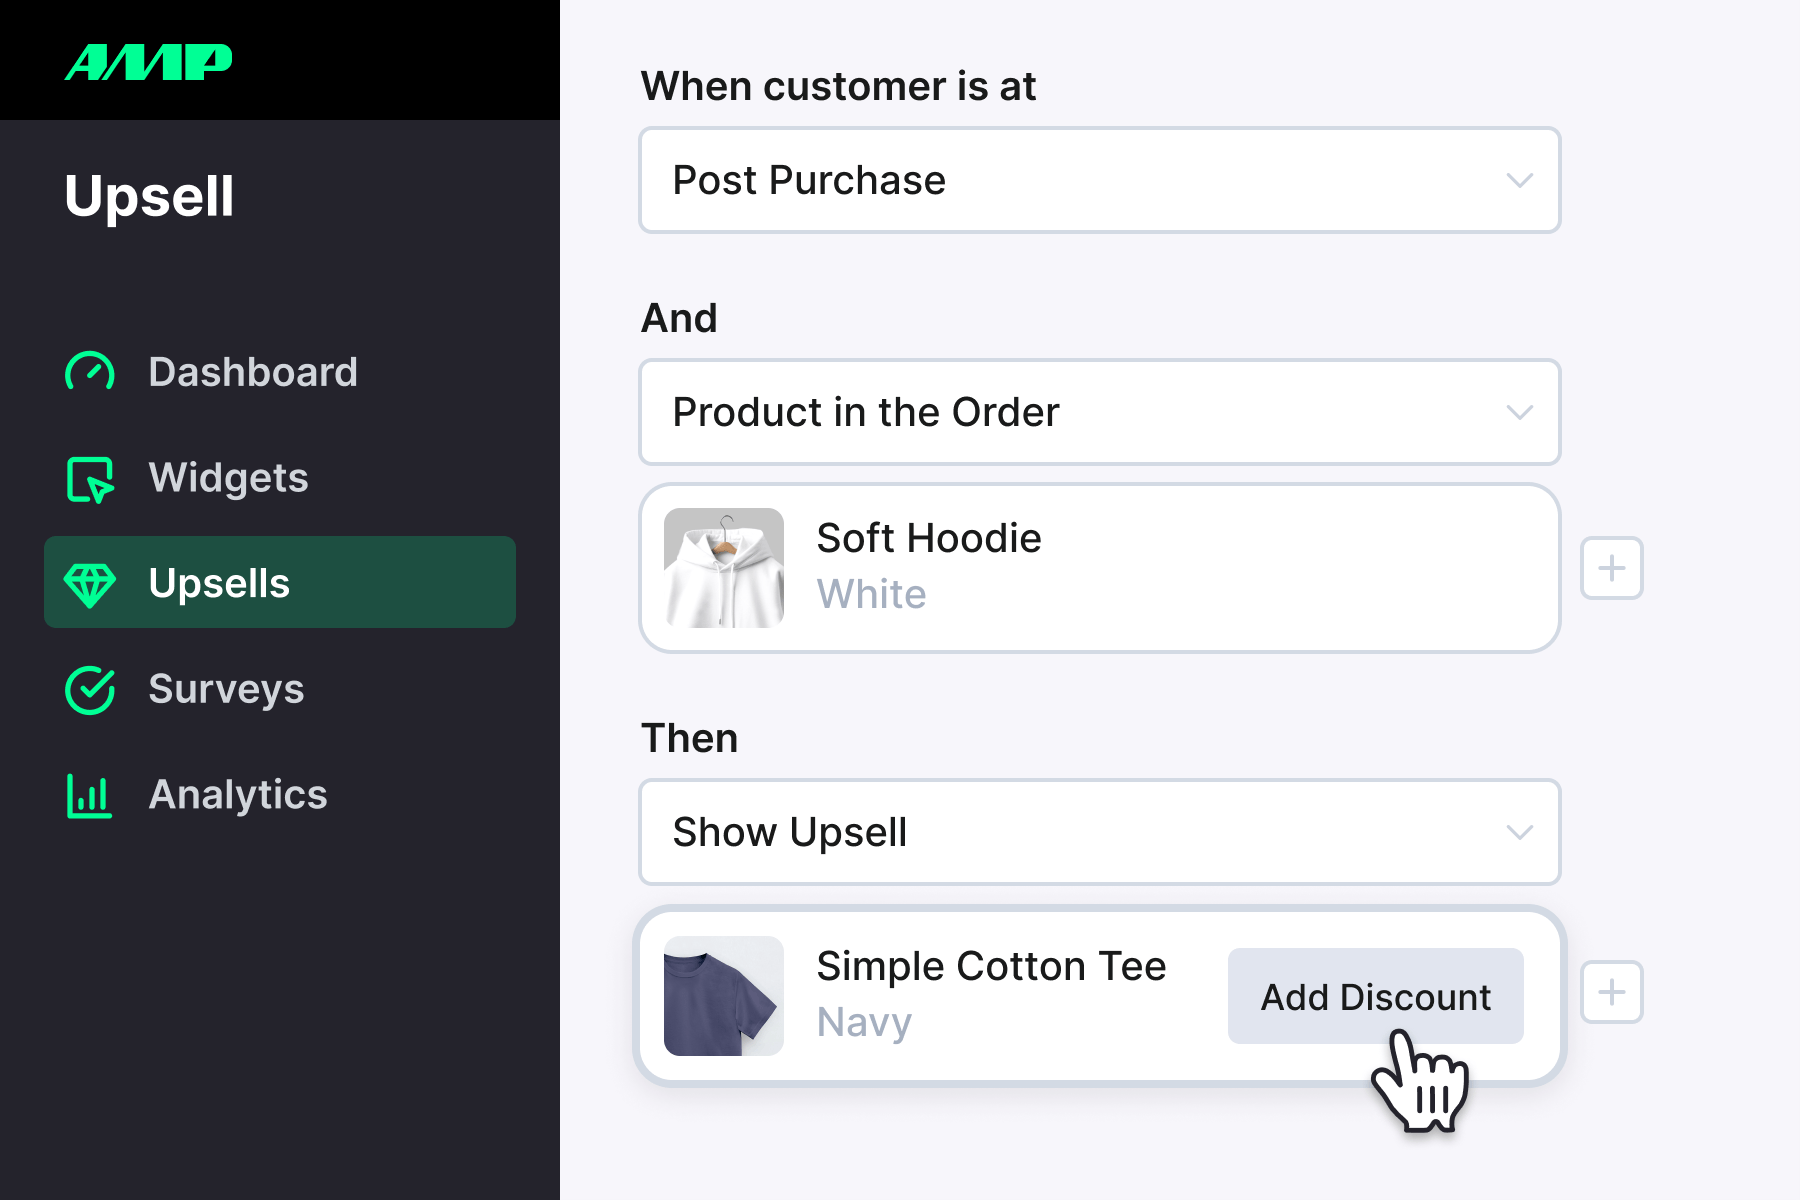The image size is (1800, 1200).
Task: Open the Surveys page
Action: pos(226,689)
